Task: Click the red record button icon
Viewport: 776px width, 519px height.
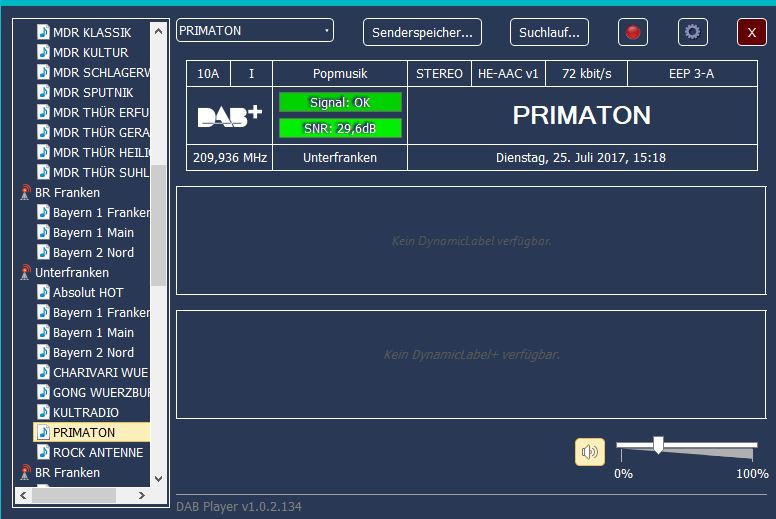Action: coord(632,32)
